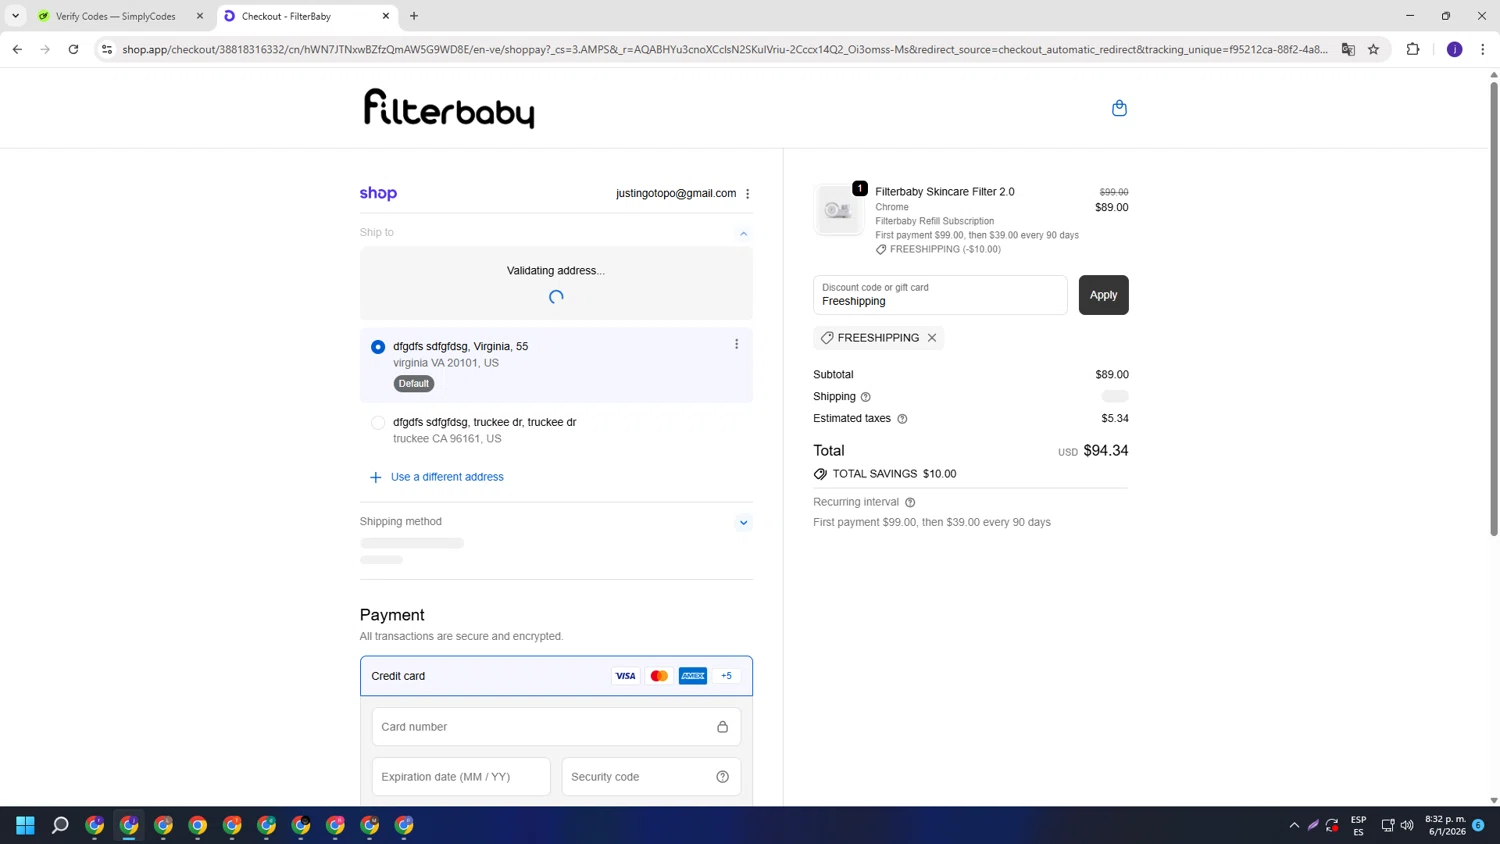
Task: Open the tab search dropdown arrow
Action: [15, 16]
